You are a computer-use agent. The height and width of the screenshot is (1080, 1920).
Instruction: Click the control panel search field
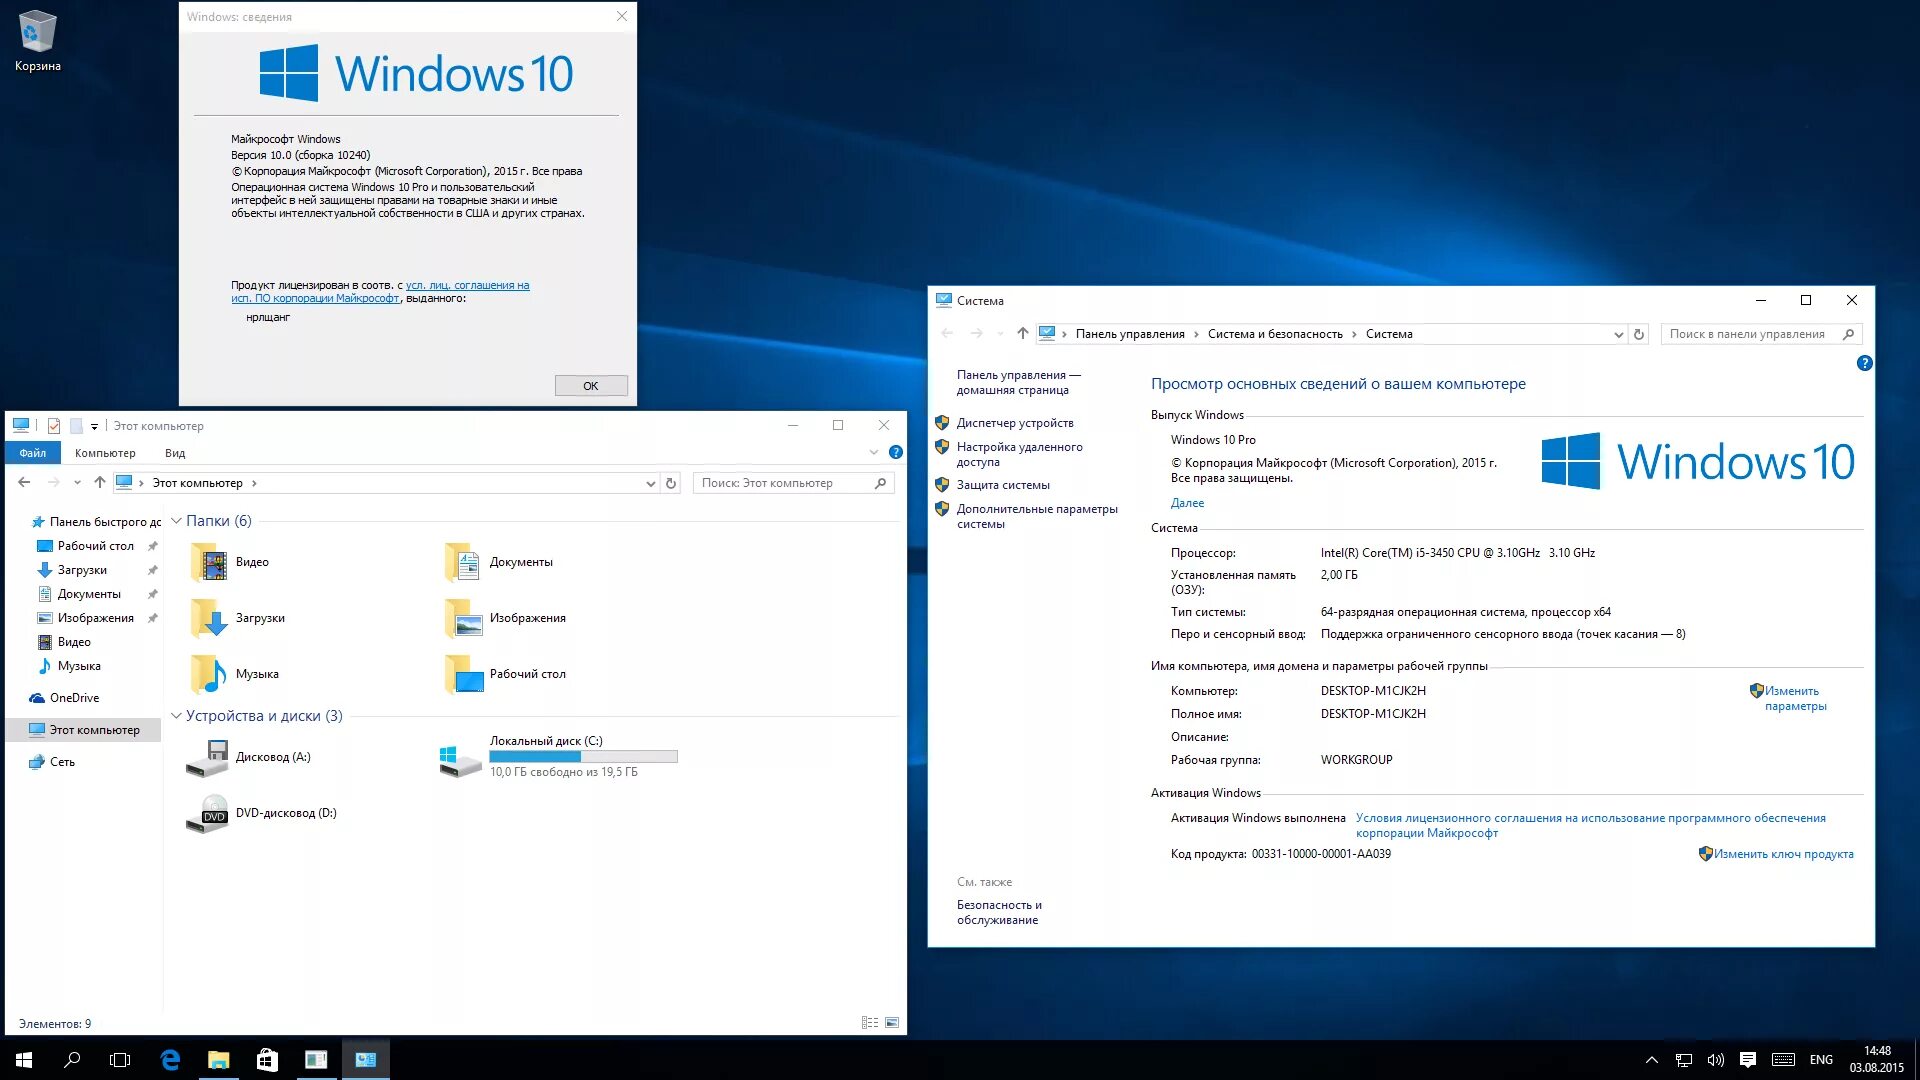(1750, 334)
